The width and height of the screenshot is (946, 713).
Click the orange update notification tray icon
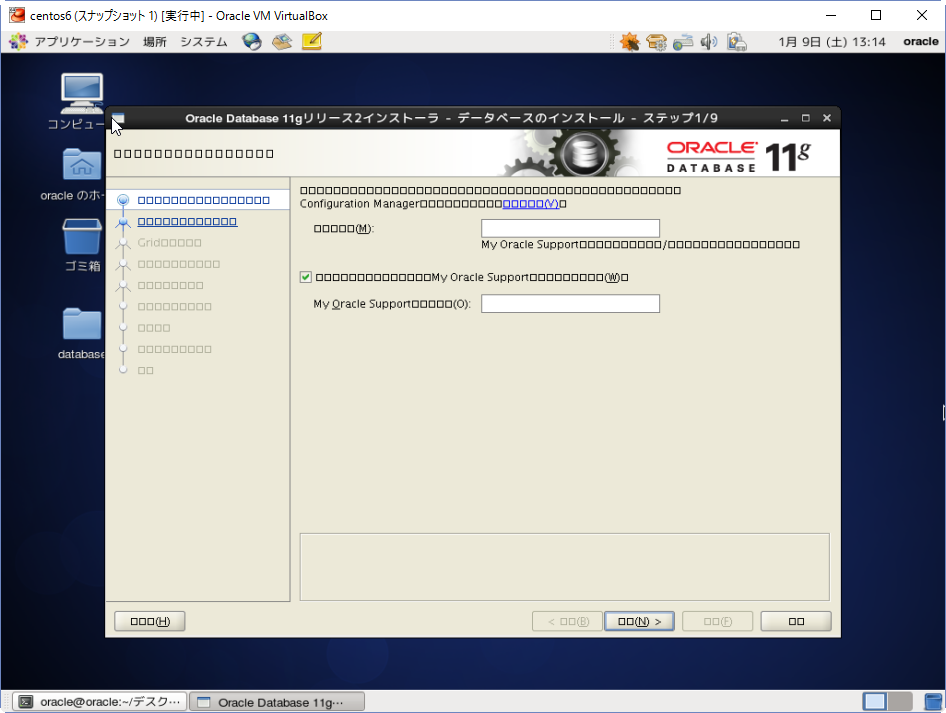pyautogui.click(x=629, y=42)
